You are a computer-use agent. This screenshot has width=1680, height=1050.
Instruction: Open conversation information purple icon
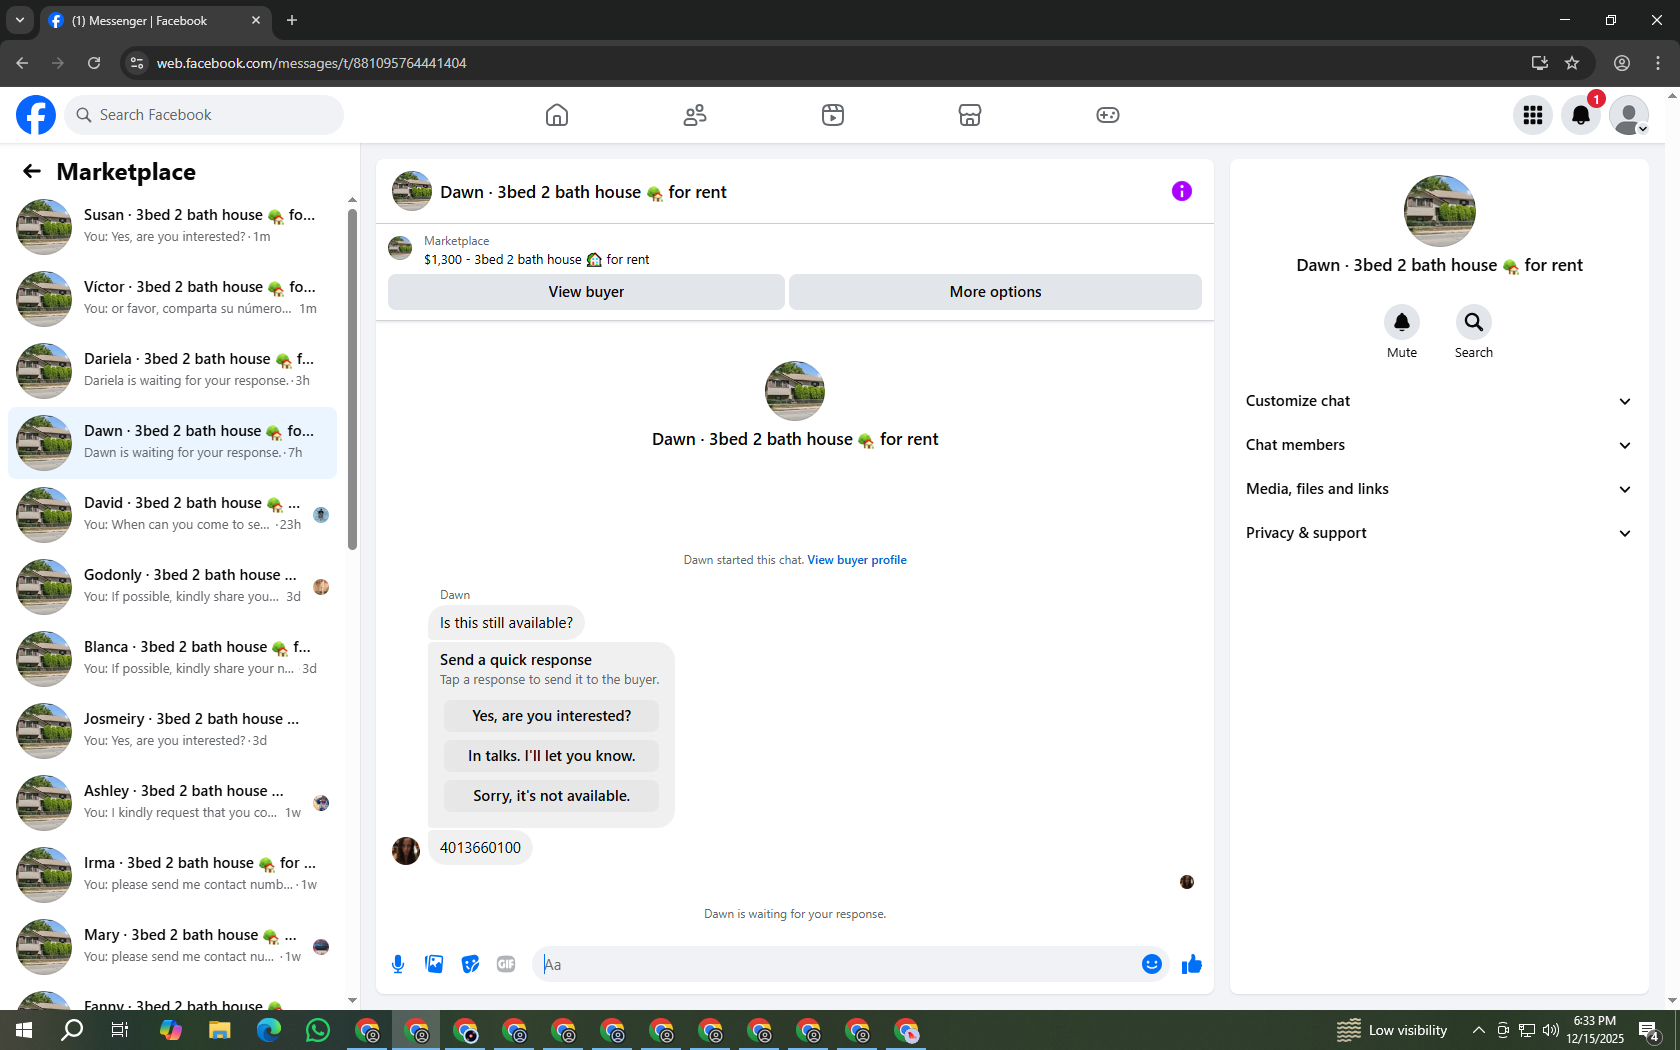coord(1182,191)
